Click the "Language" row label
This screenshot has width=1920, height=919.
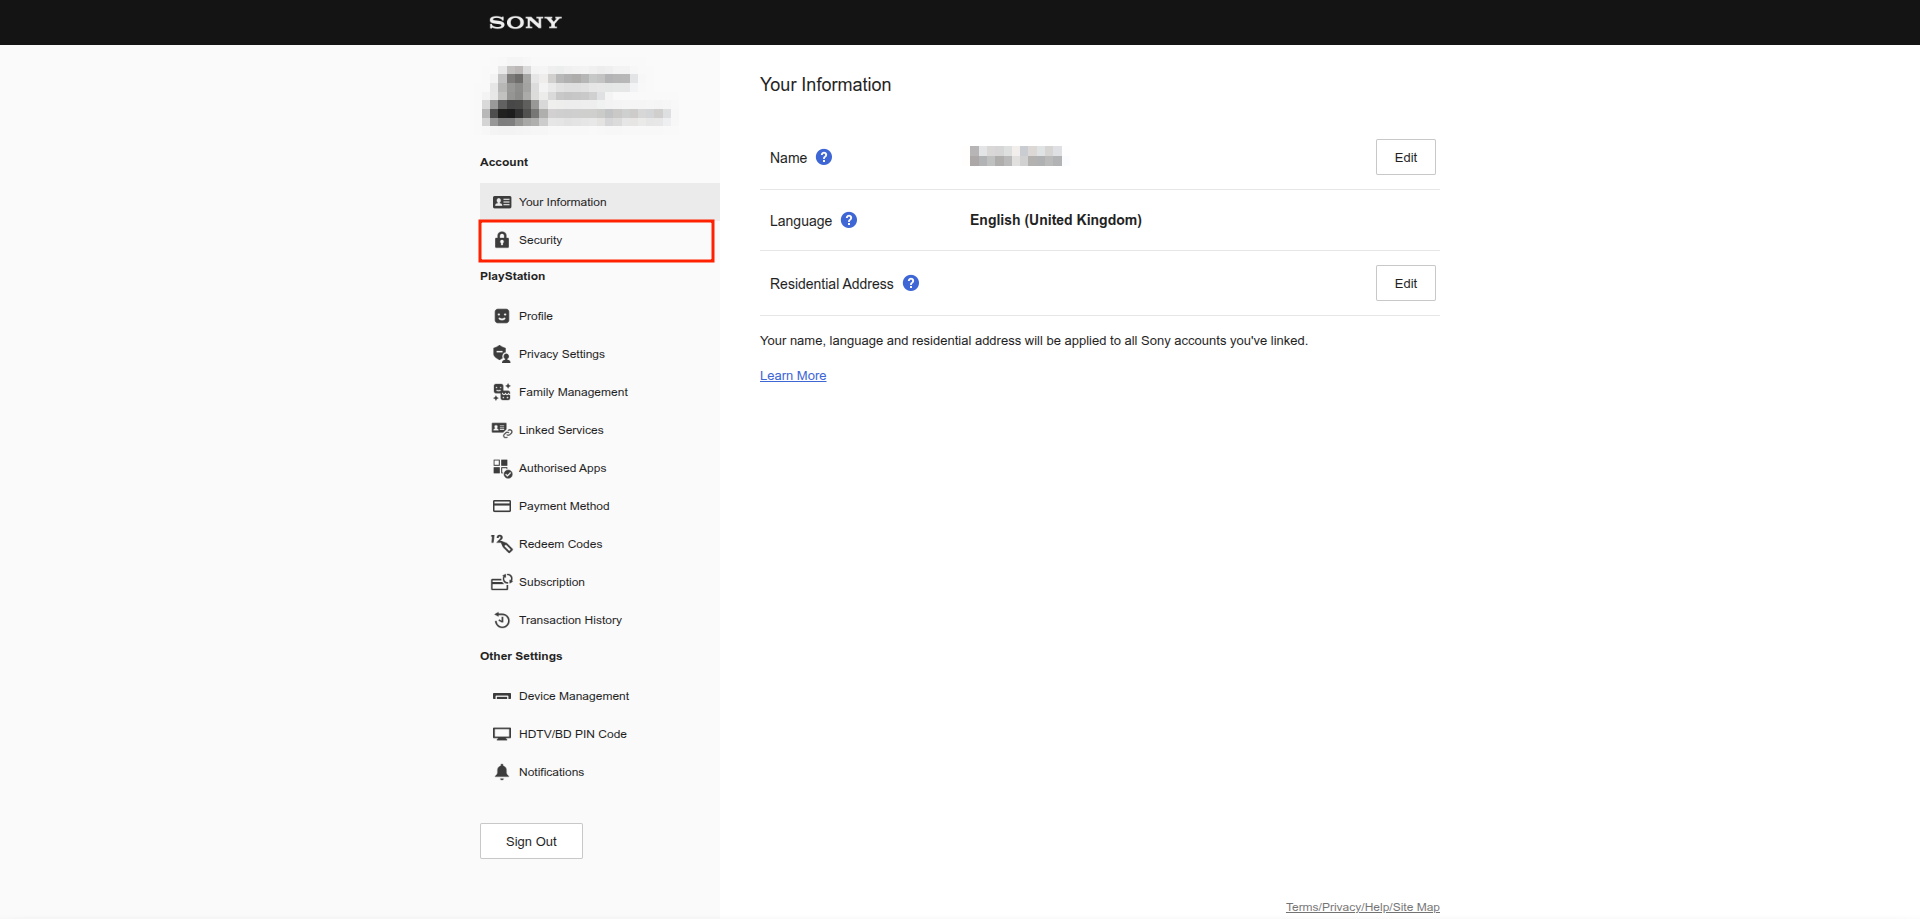(801, 221)
